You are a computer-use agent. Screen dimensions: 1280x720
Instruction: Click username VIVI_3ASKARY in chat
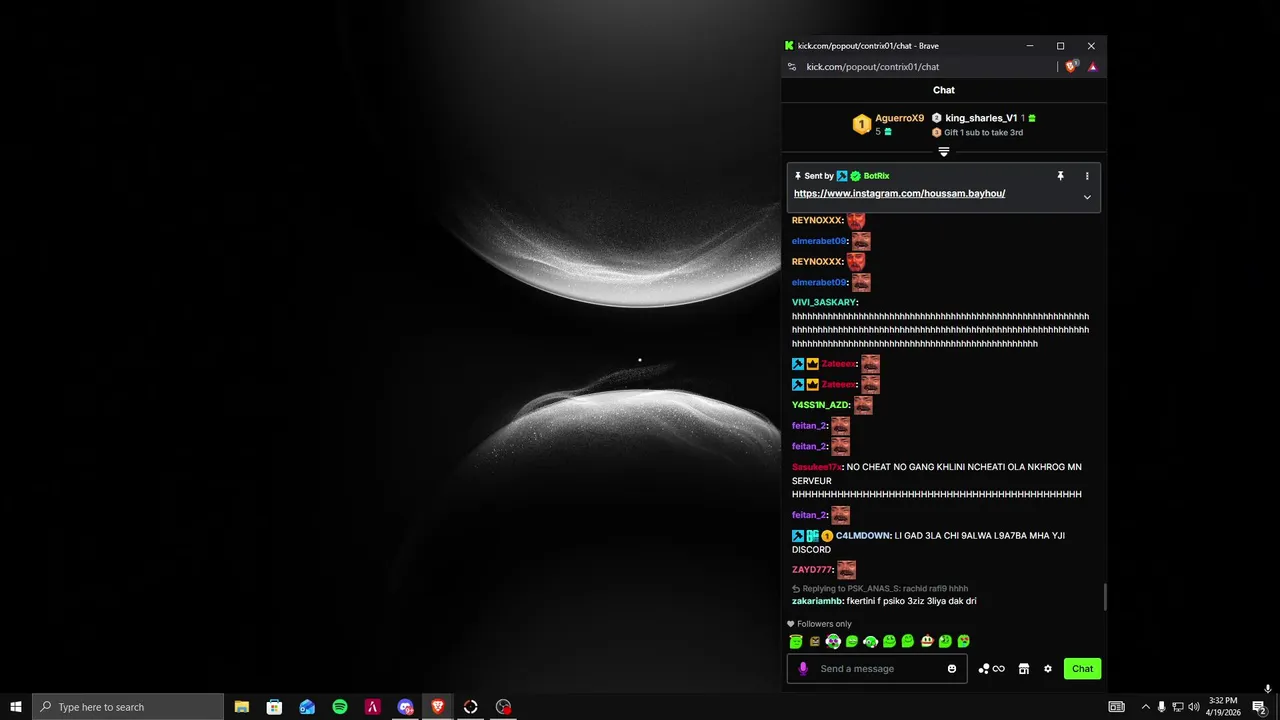825,303
